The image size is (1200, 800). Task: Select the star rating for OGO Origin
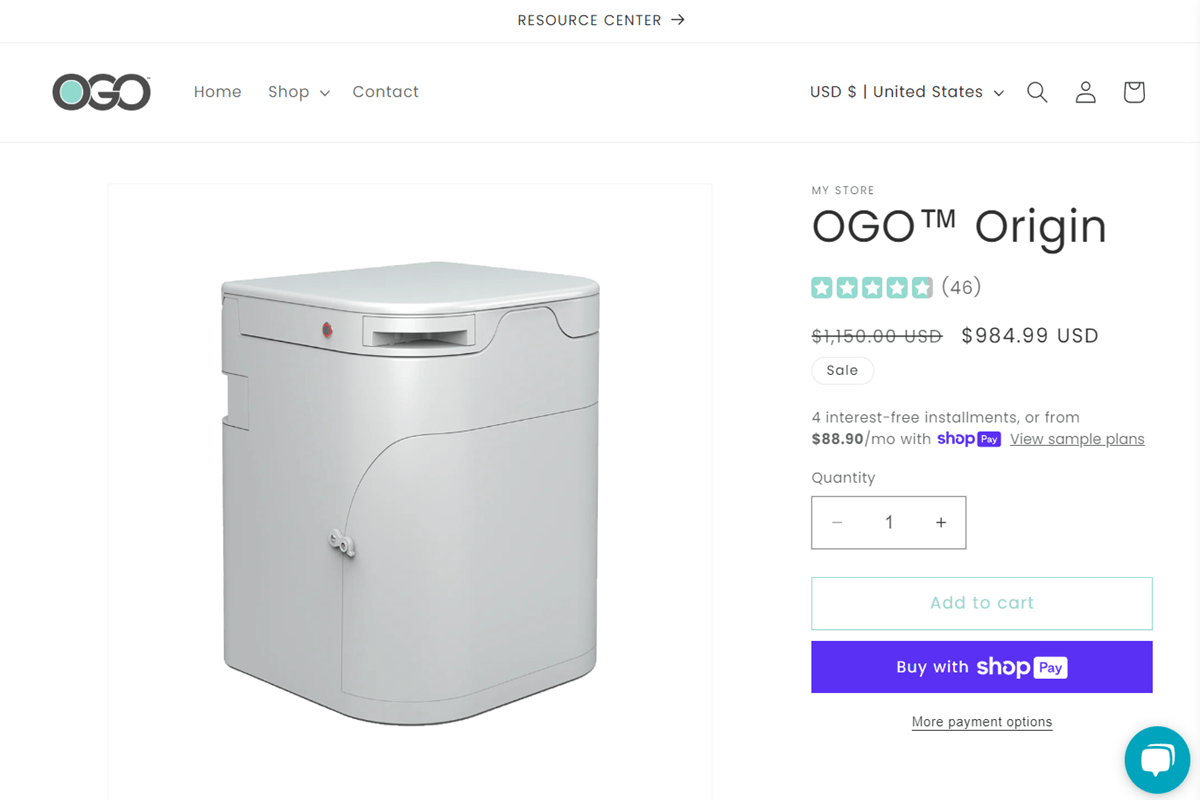point(872,287)
